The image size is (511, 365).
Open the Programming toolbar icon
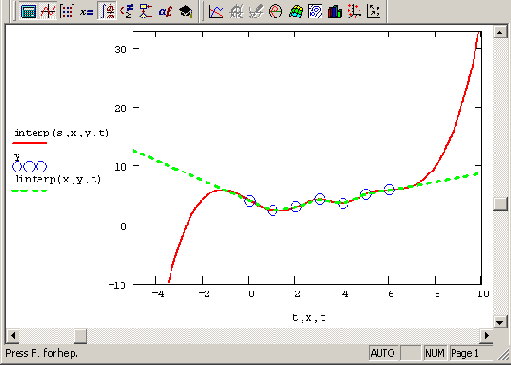(x=146, y=12)
